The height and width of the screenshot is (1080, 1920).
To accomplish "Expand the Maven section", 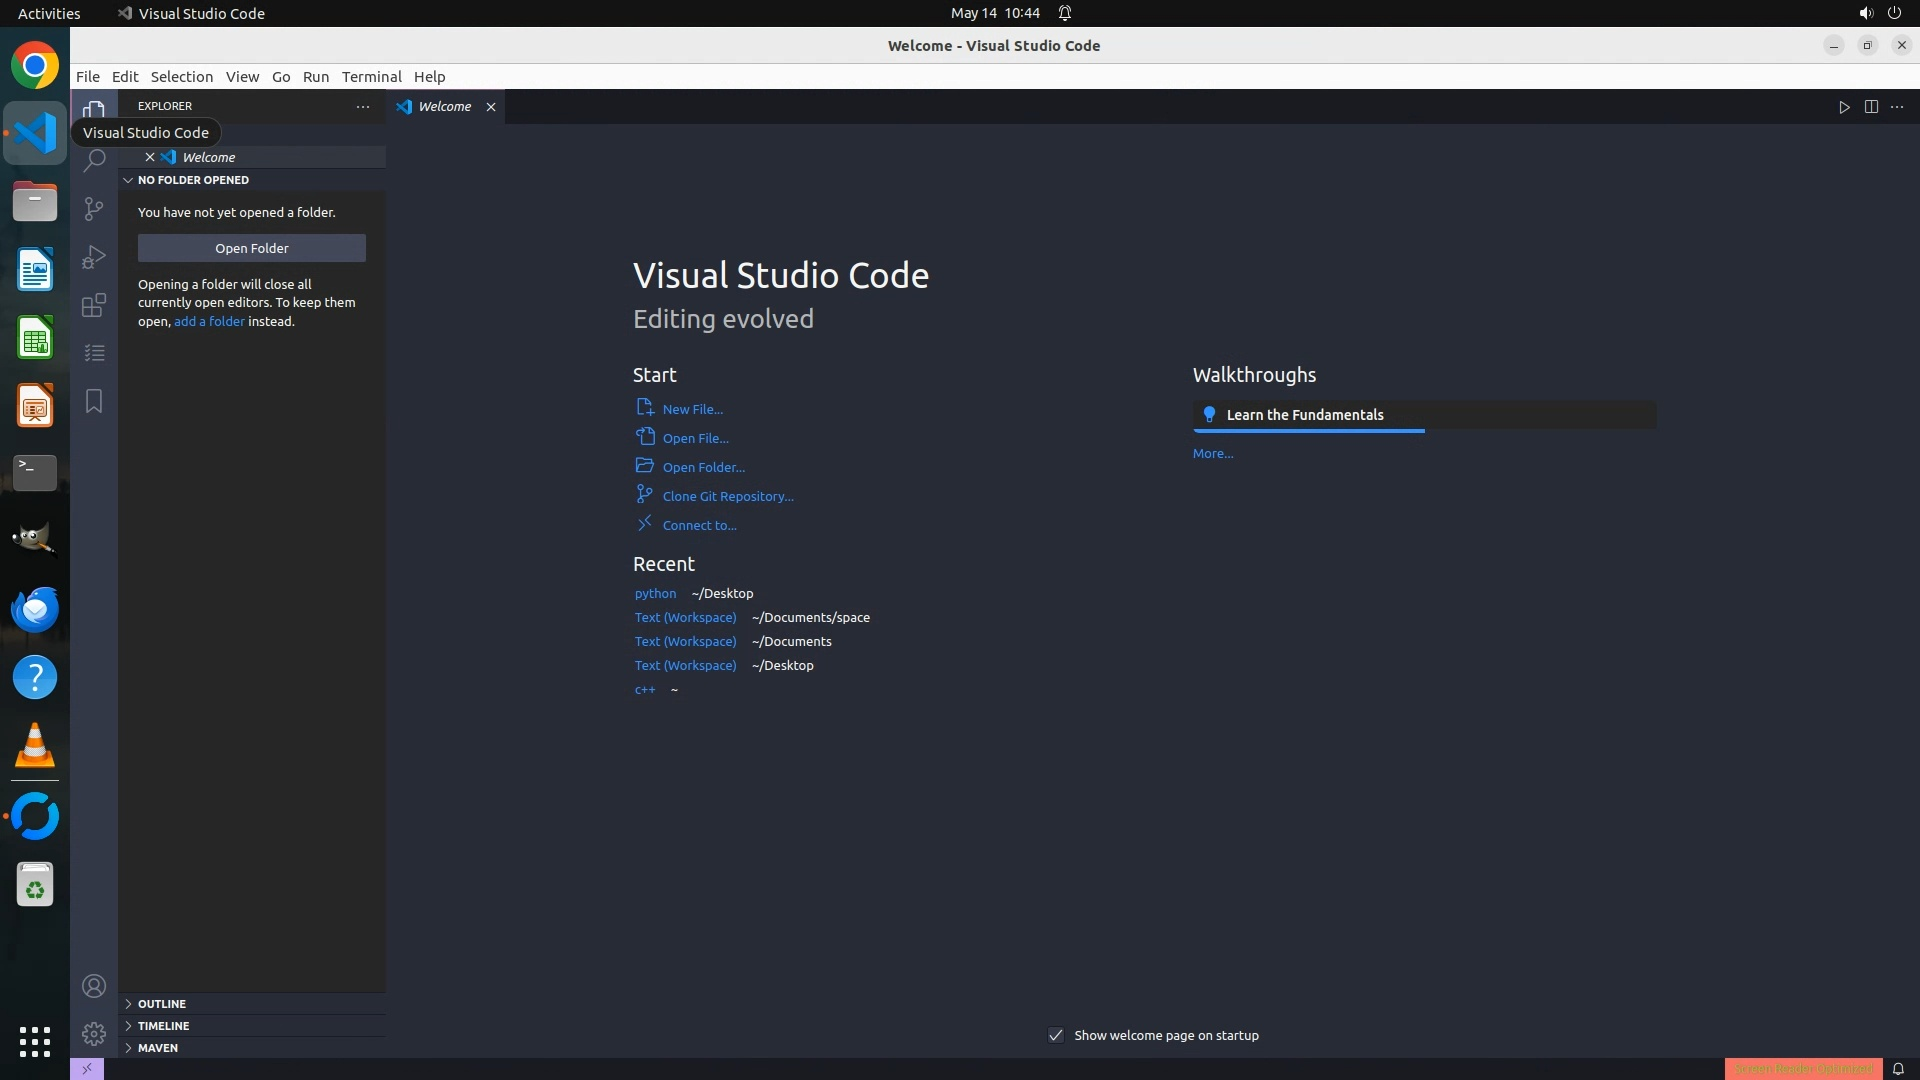I will [158, 1047].
